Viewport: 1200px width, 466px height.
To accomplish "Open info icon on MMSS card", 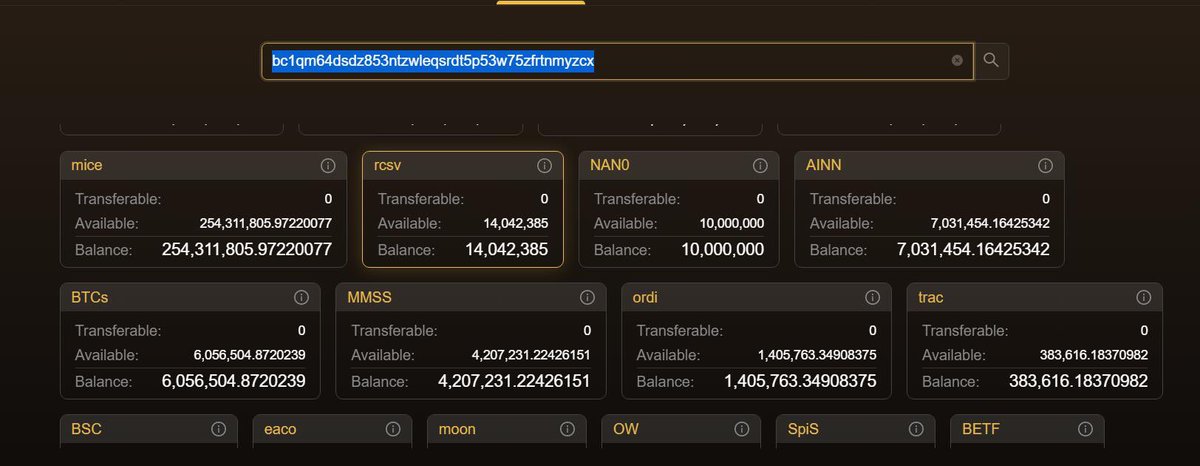I will (x=588, y=298).
